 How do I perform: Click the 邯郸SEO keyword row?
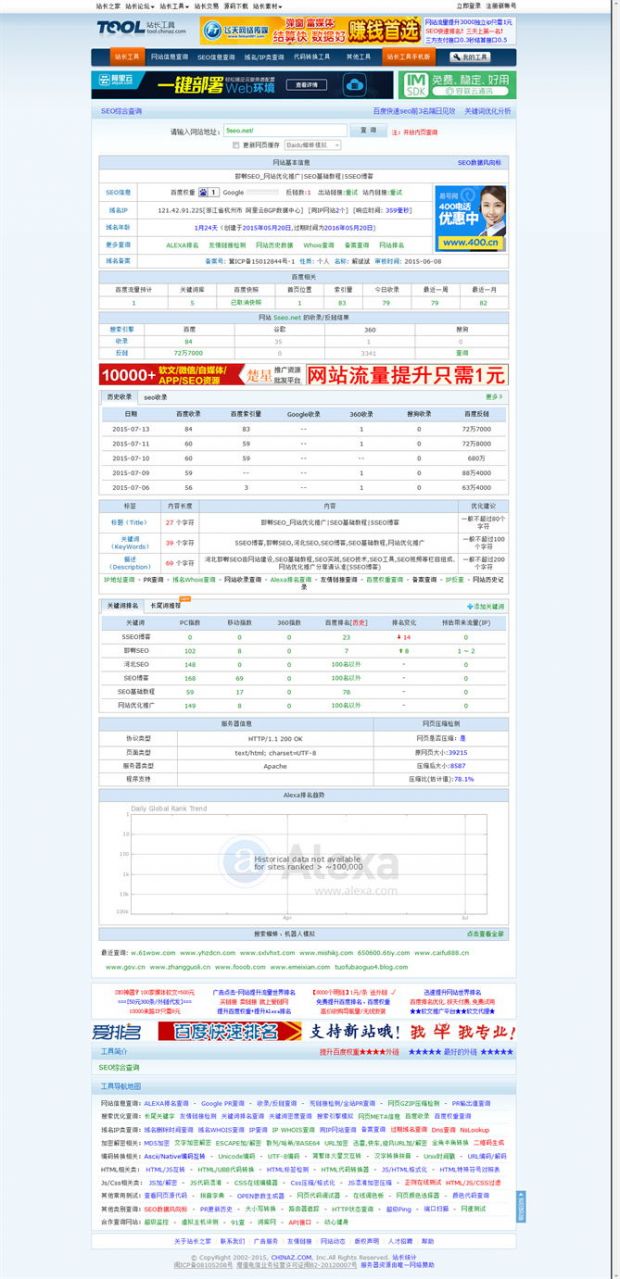click(303, 650)
